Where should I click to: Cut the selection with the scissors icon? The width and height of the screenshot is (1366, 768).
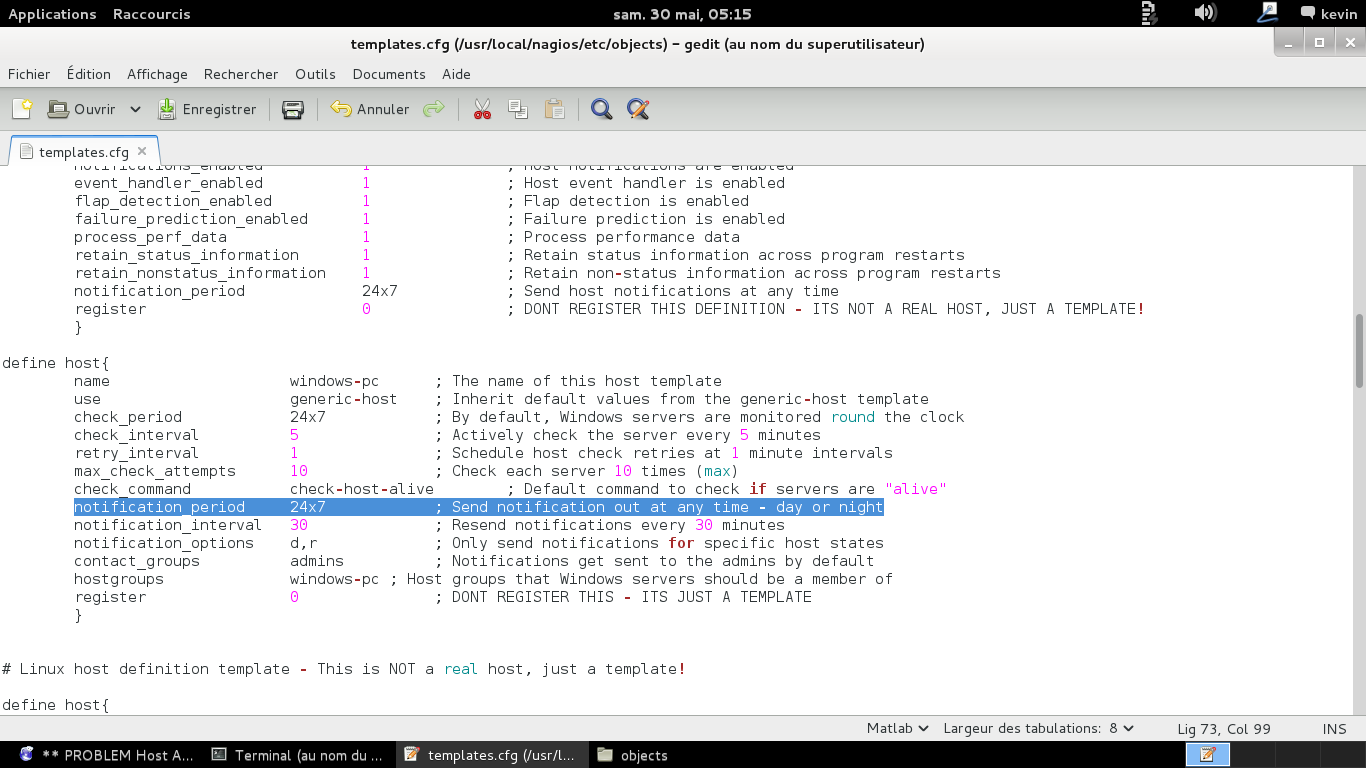click(482, 109)
